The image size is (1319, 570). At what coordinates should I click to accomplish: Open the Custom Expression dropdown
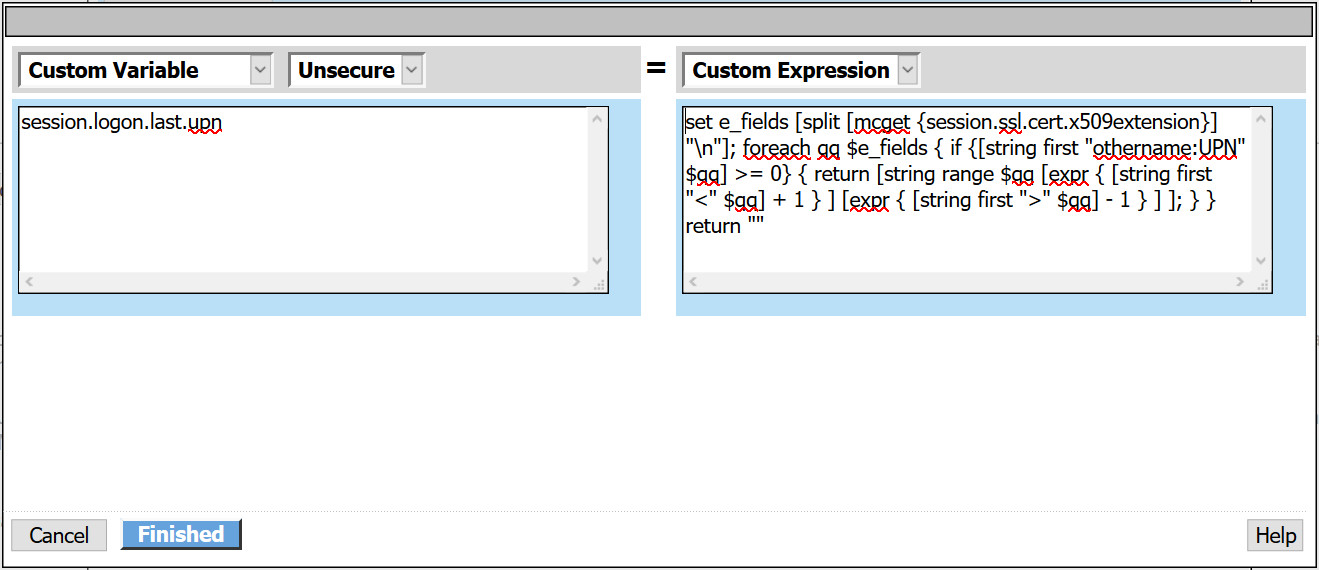point(801,70)
